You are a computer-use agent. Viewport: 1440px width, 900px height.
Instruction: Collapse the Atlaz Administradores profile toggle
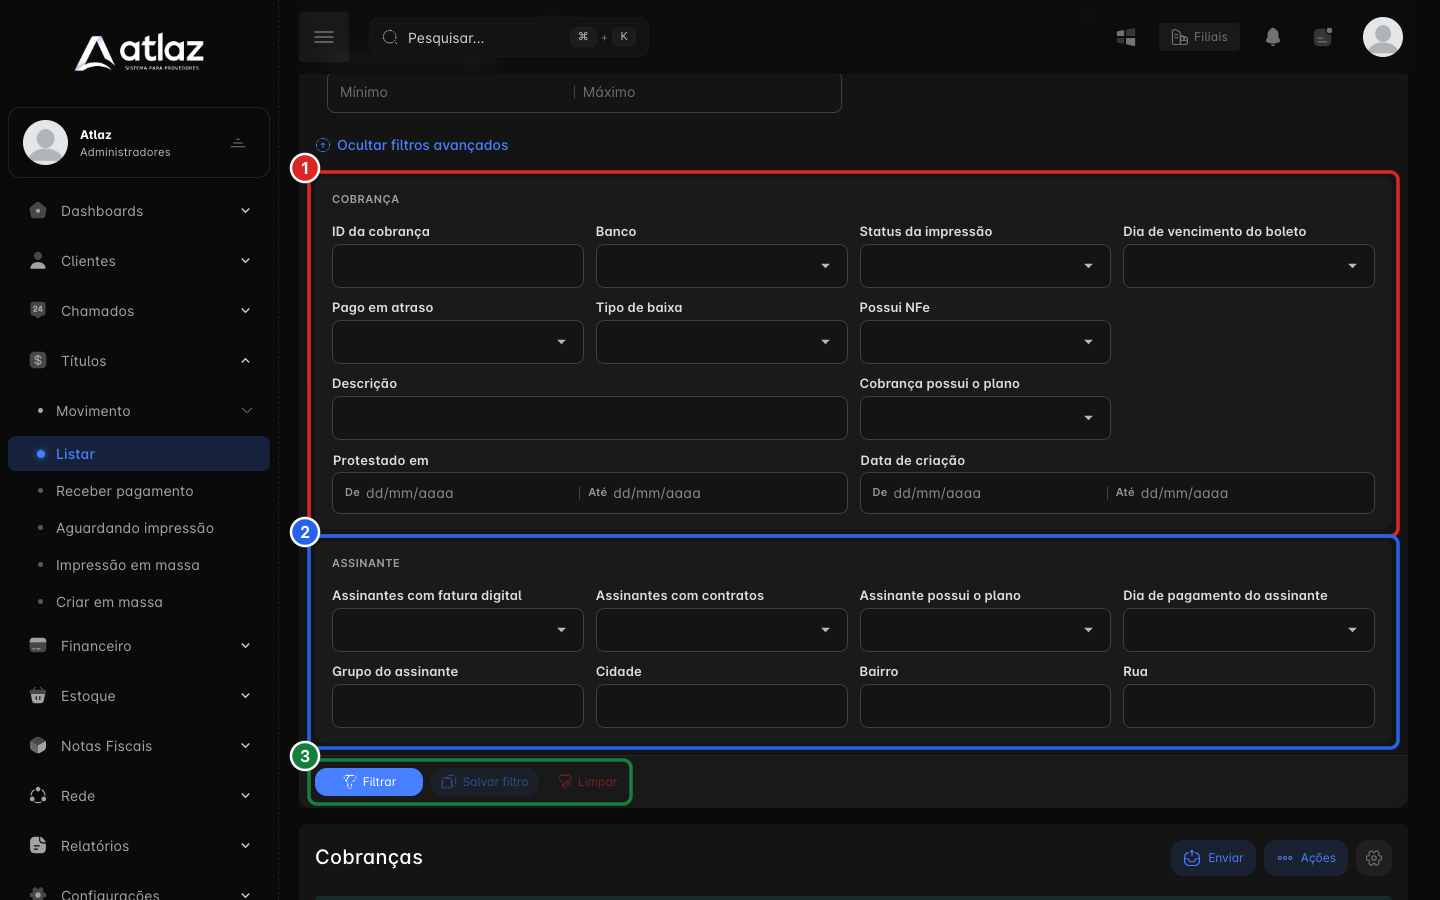click(238, 143)
